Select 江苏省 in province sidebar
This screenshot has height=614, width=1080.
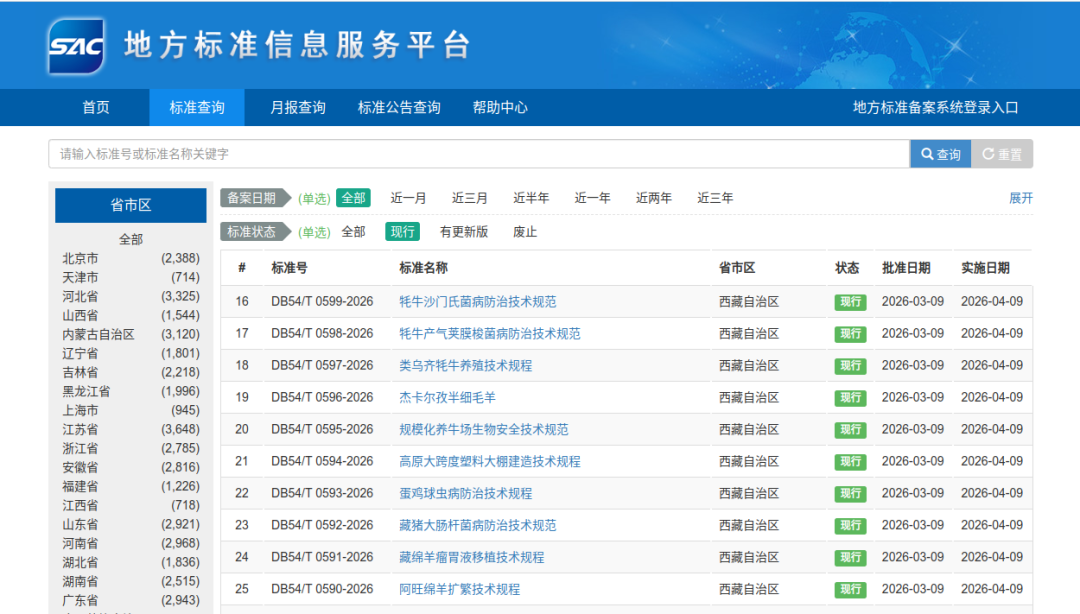(80, 429)
